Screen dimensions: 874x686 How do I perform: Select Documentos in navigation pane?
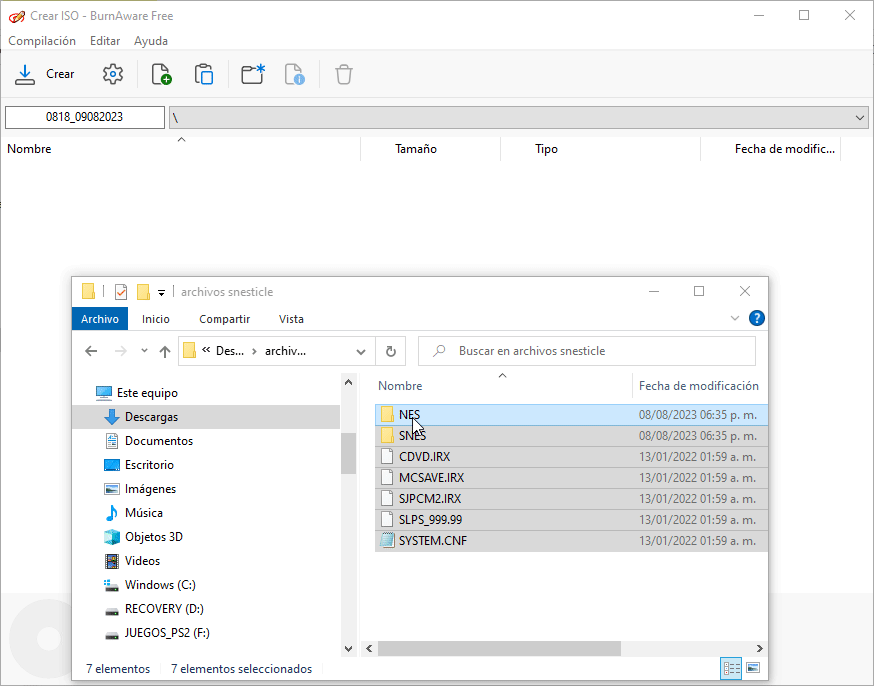(x=158, y=441)
